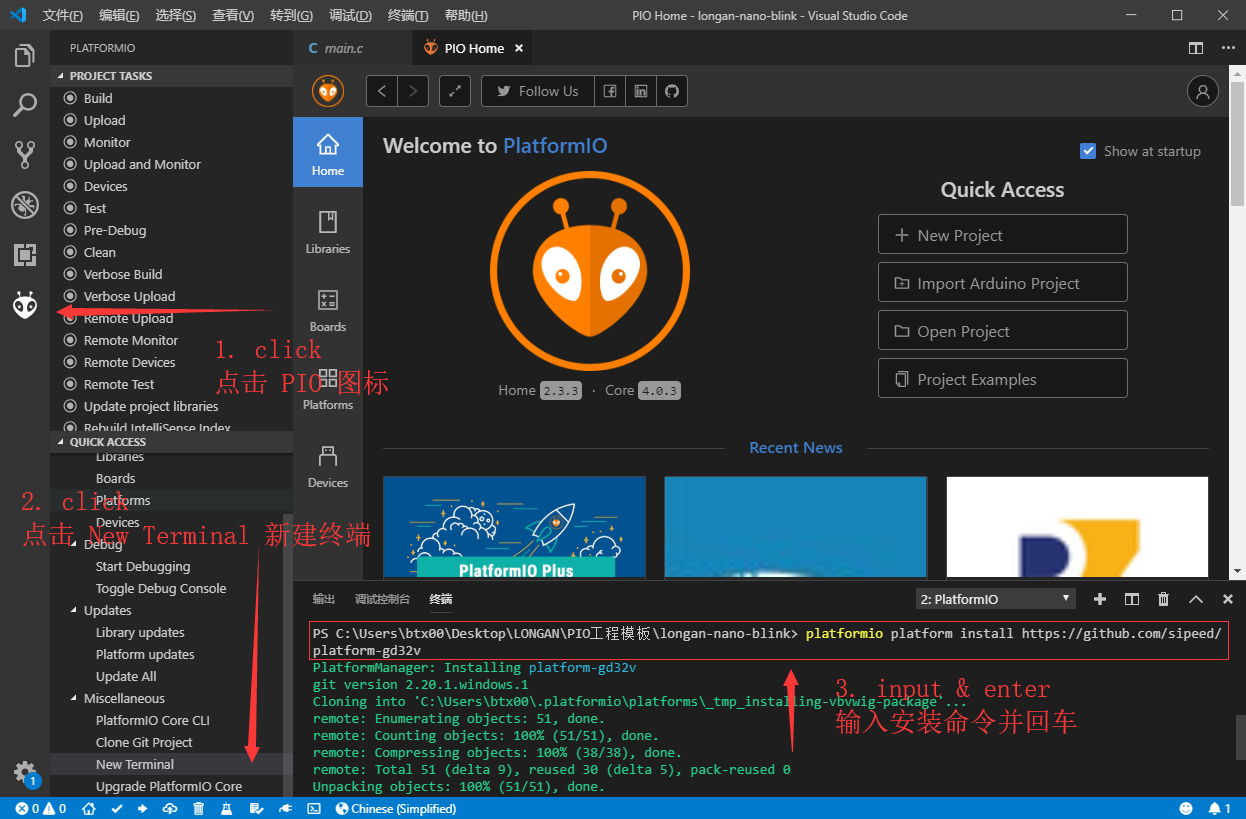Open the 帮助(H) menu
Screen dimensions: 1246x819
pyautogui.click(x=465, y=16)
